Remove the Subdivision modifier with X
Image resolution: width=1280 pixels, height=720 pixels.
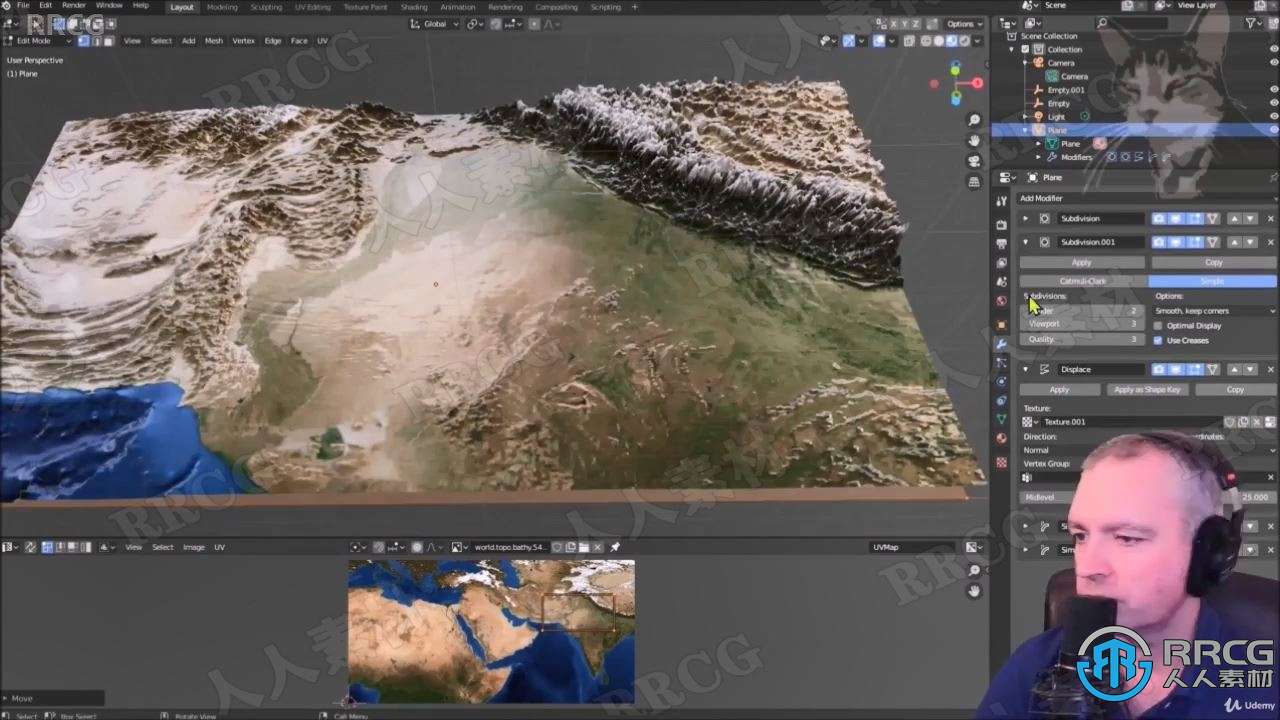pyautogui.click(x=1271, y=218)
